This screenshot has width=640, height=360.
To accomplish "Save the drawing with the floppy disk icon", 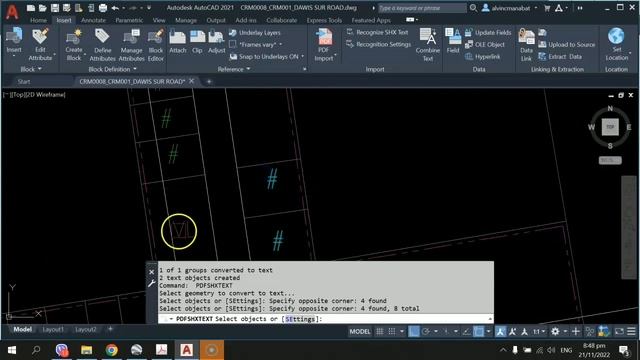I will (x=55, y=8).
